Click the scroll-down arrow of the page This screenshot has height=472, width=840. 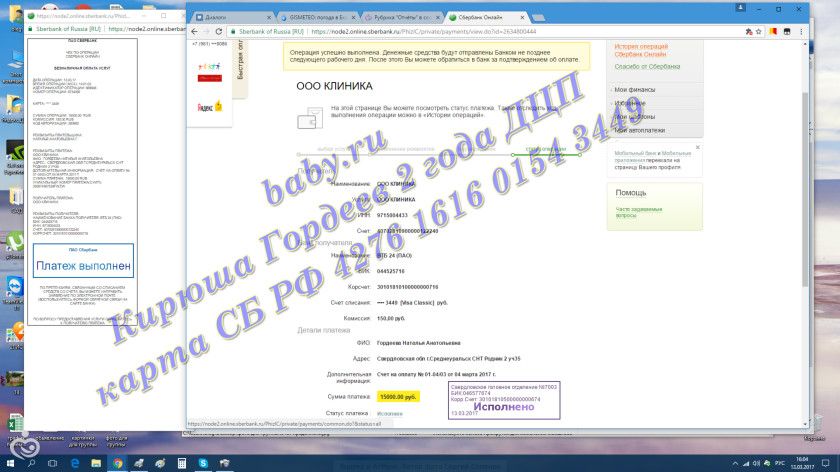pos(805,424)
